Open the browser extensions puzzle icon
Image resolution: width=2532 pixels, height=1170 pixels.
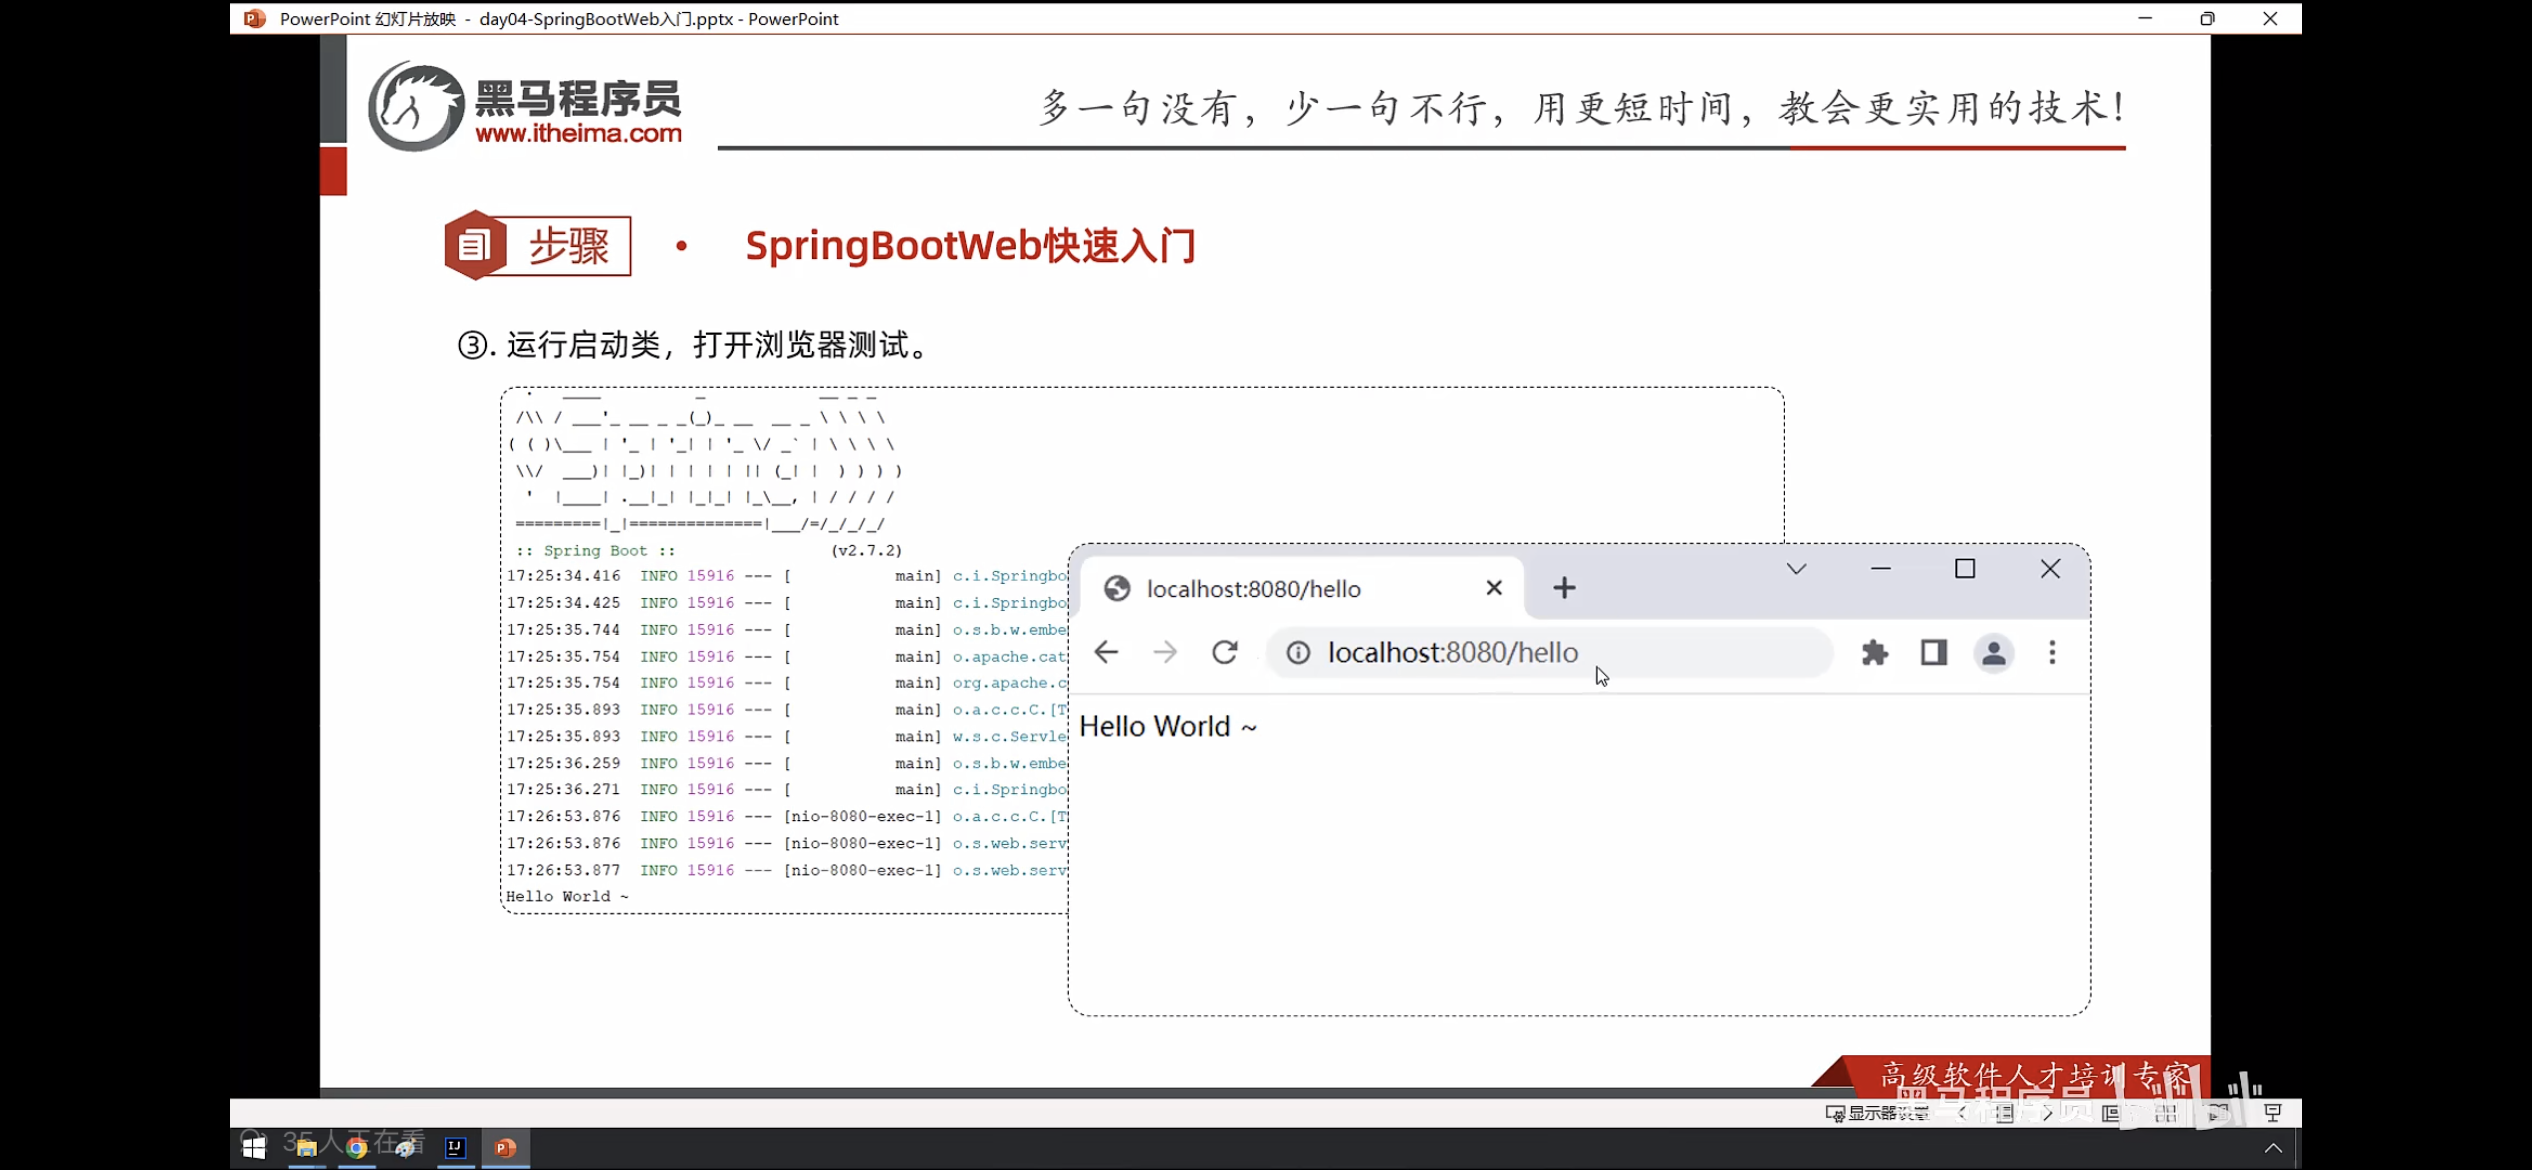tap(1875, 652)
